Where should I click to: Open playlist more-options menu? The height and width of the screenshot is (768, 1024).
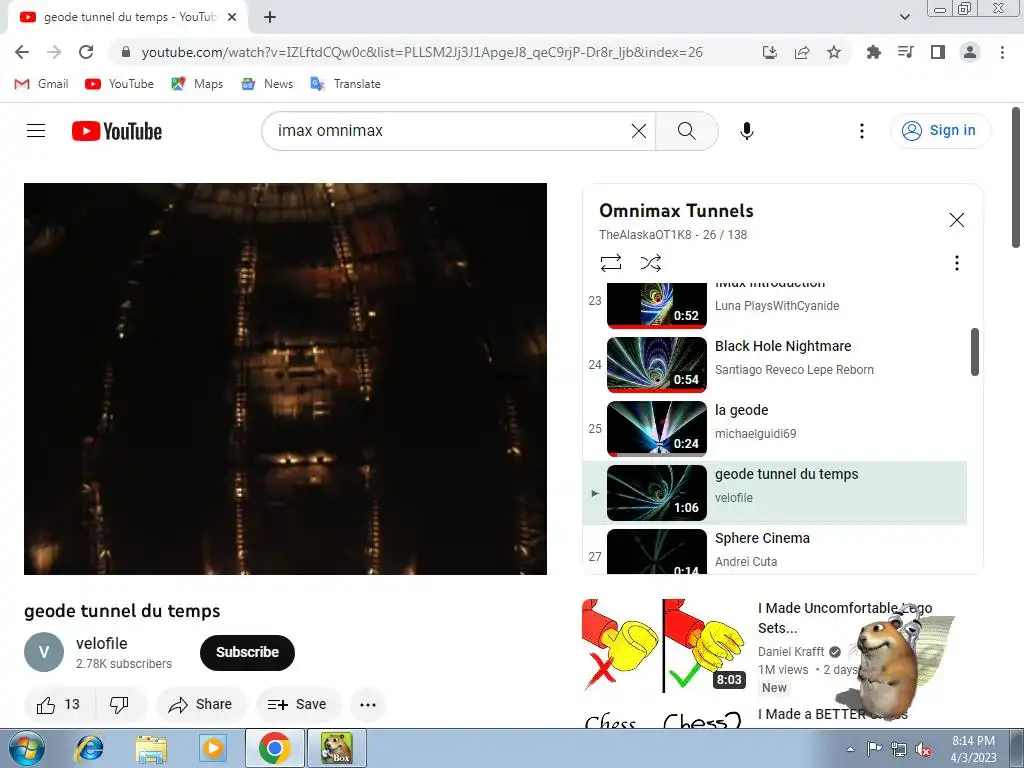957,263
